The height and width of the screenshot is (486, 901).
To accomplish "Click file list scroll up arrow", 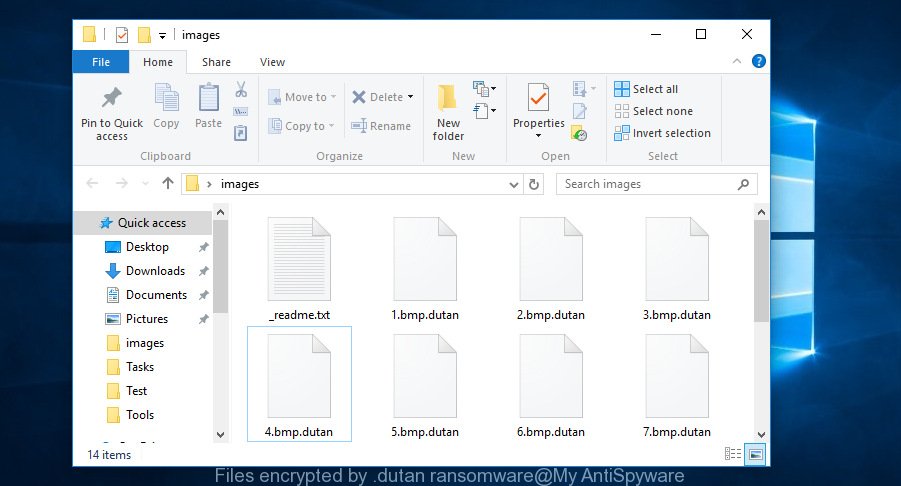I will (761, 212).
